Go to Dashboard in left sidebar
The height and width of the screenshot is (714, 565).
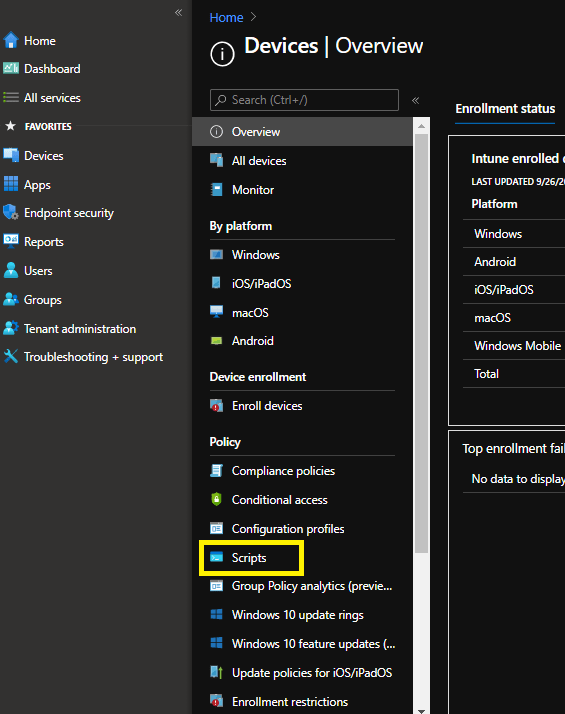click(52, 69)
